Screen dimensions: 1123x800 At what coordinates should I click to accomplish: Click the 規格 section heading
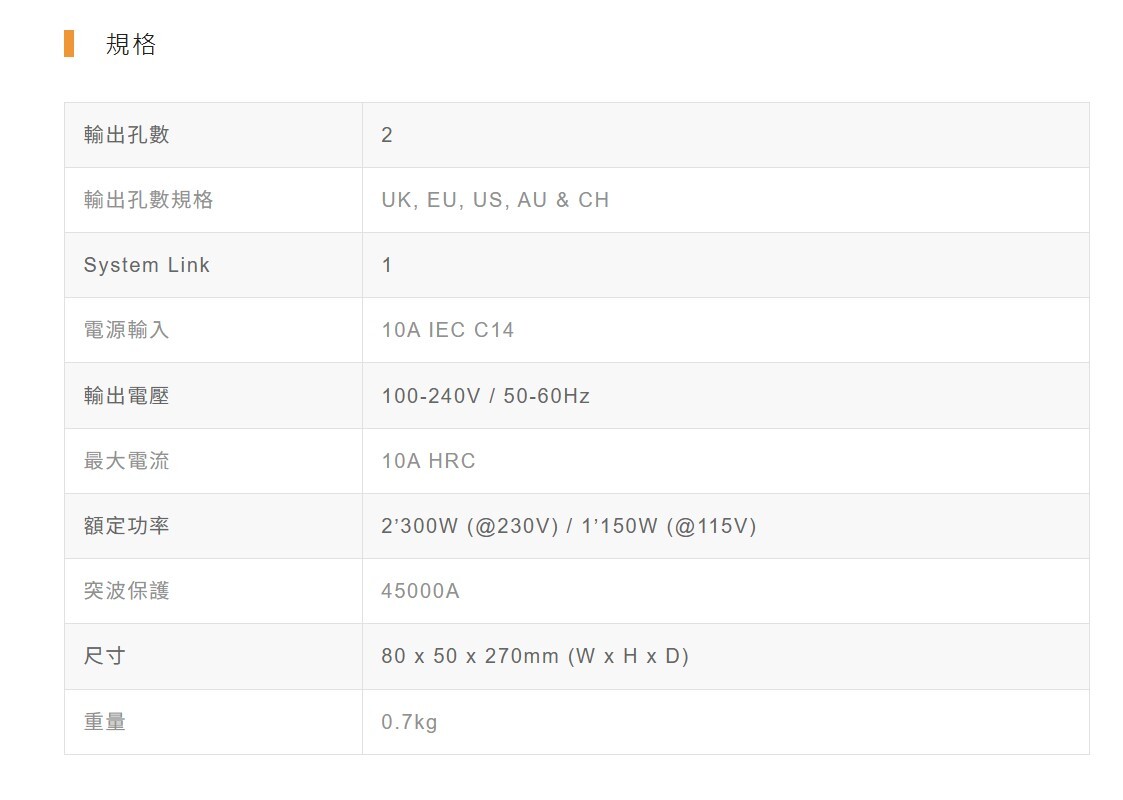coord(131,44)
